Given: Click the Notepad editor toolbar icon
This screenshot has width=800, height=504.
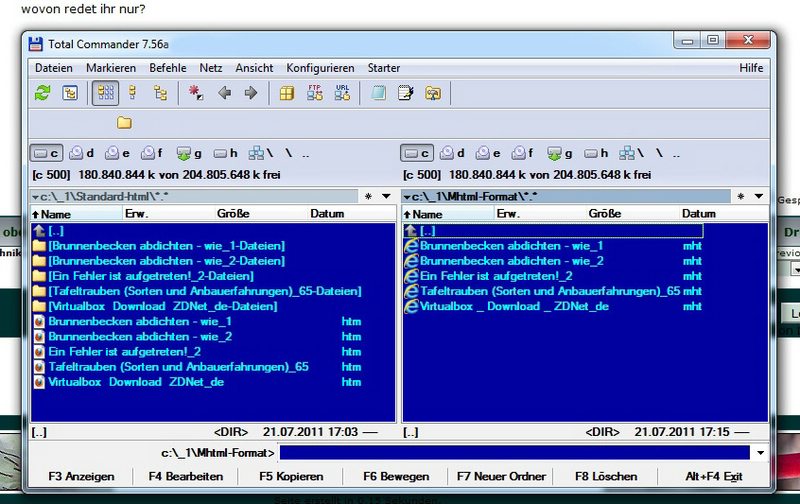Looking at the screenshot, I should [x=406, y=93].
